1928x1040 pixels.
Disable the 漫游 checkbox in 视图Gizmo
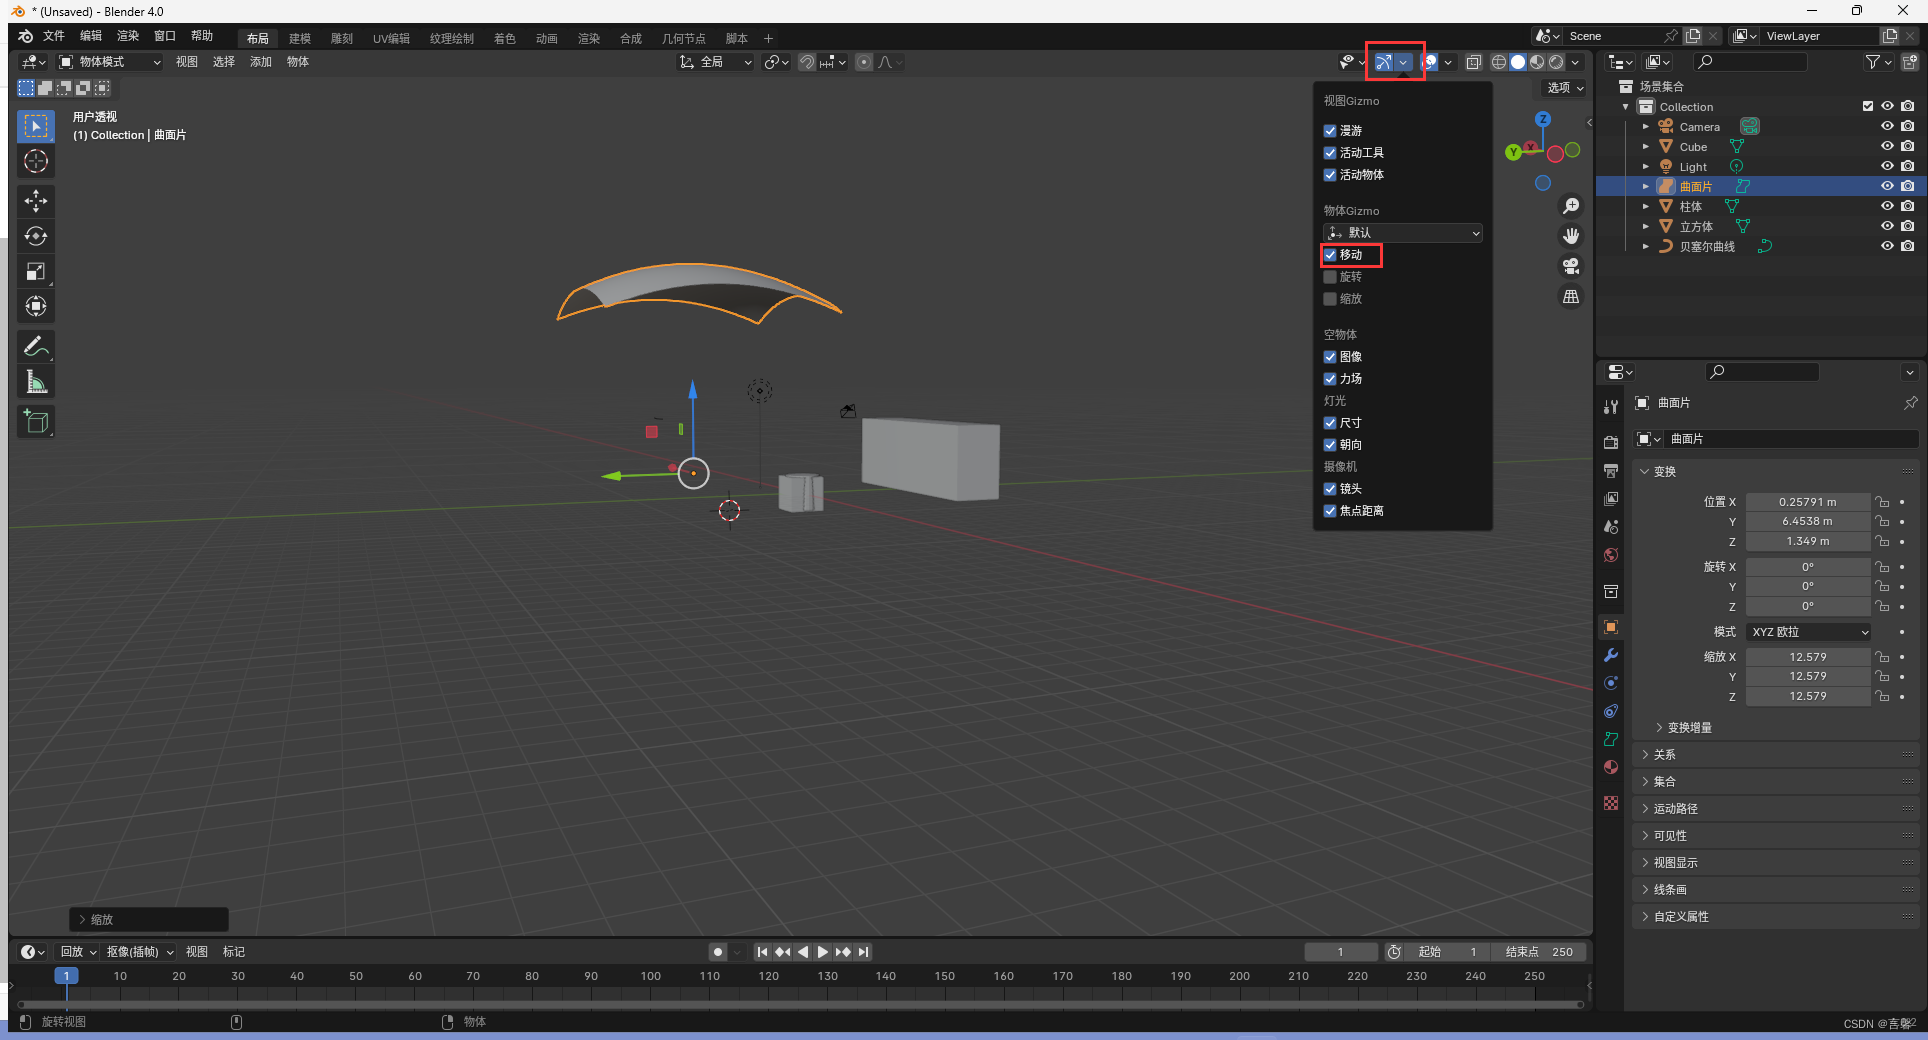click(x=1330, y=130)
